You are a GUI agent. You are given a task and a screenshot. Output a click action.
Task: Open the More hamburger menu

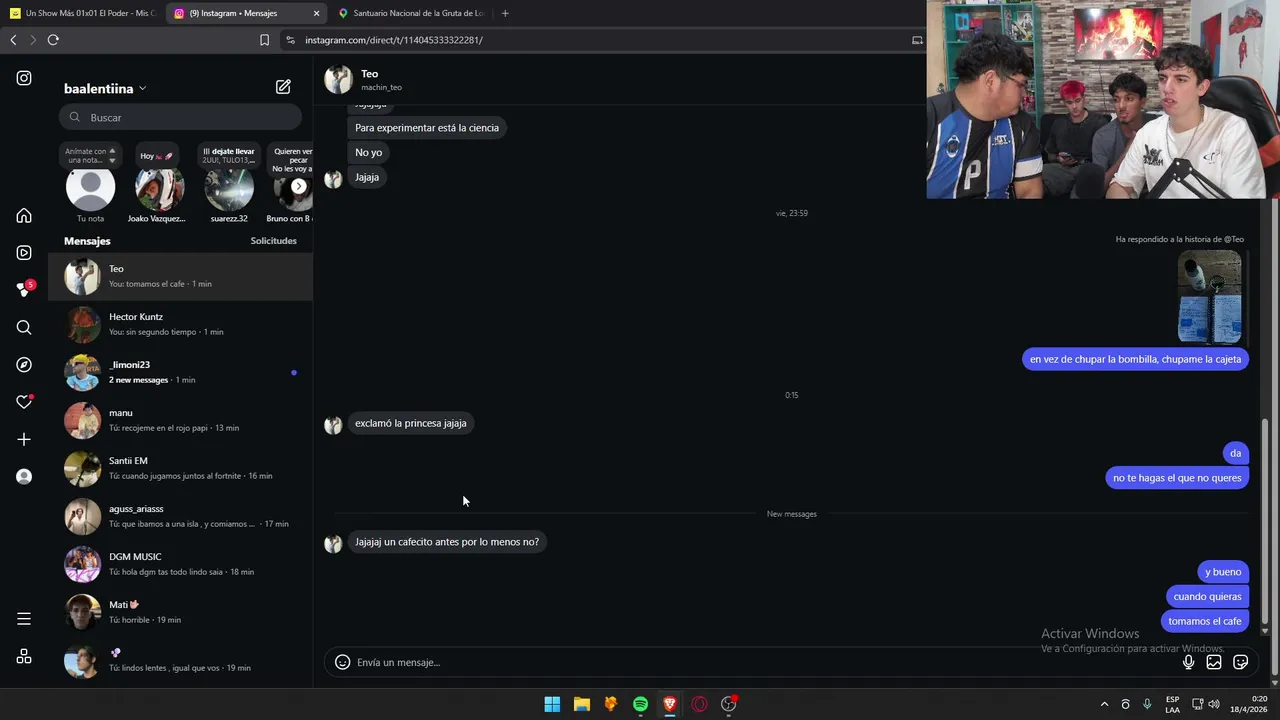coord(24,619)
